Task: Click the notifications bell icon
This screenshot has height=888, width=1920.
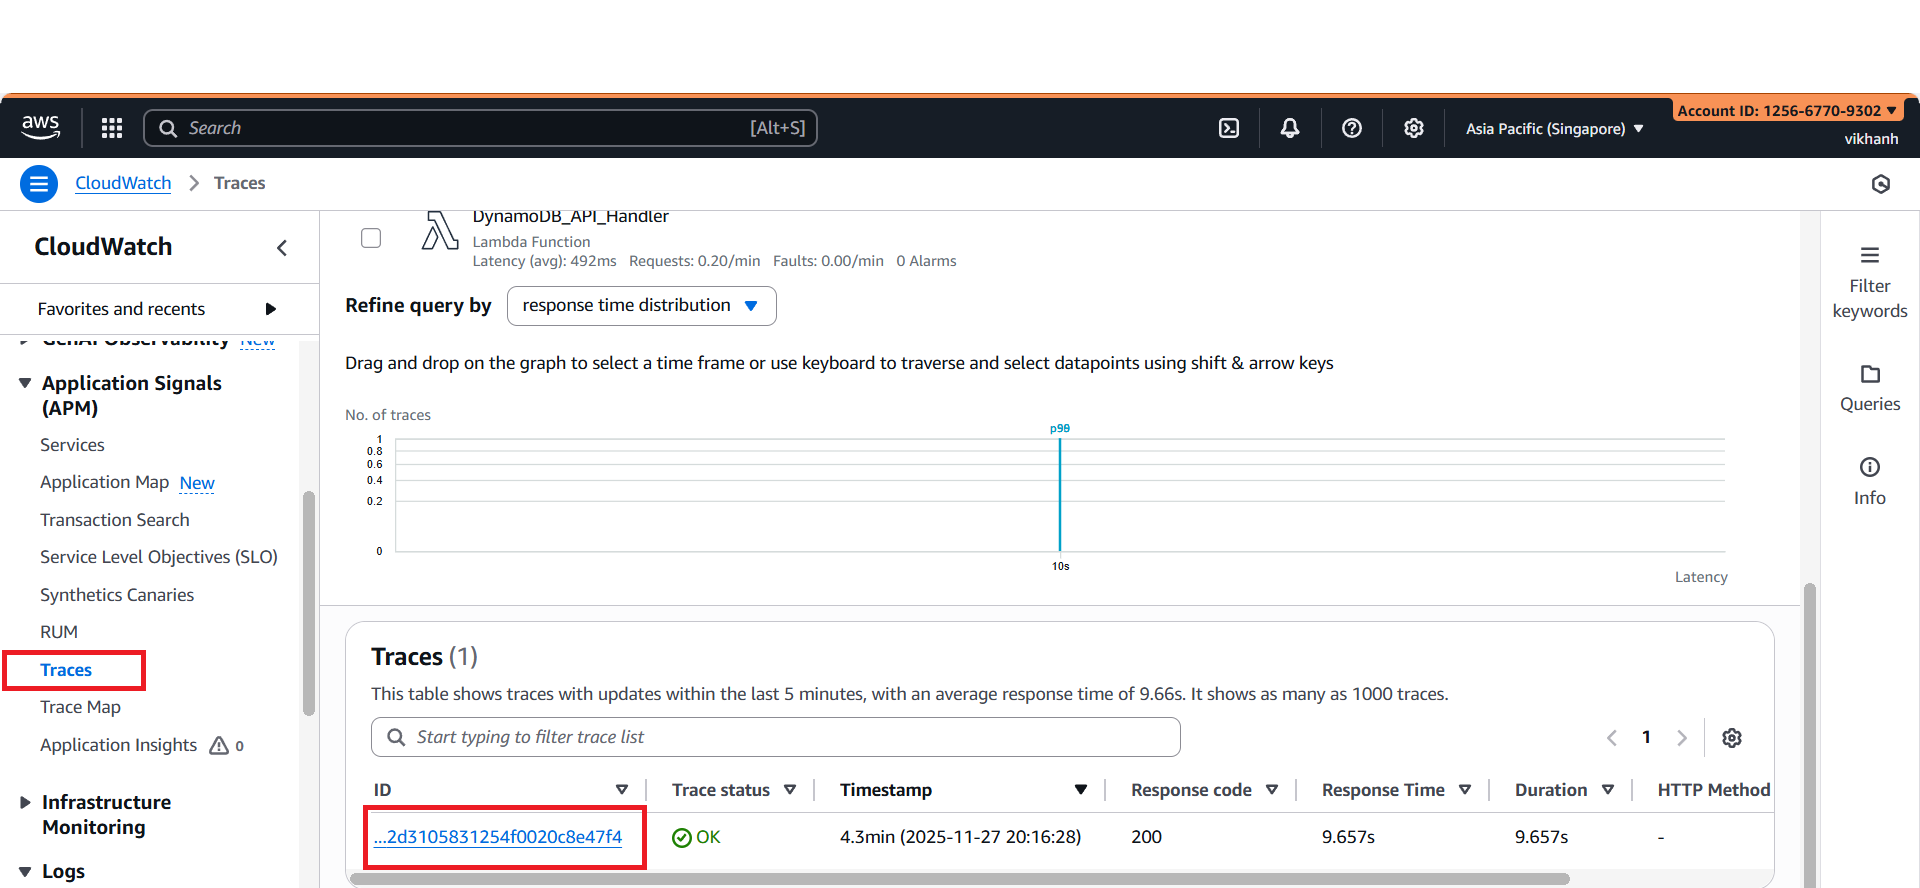Action: point(1290,128)
